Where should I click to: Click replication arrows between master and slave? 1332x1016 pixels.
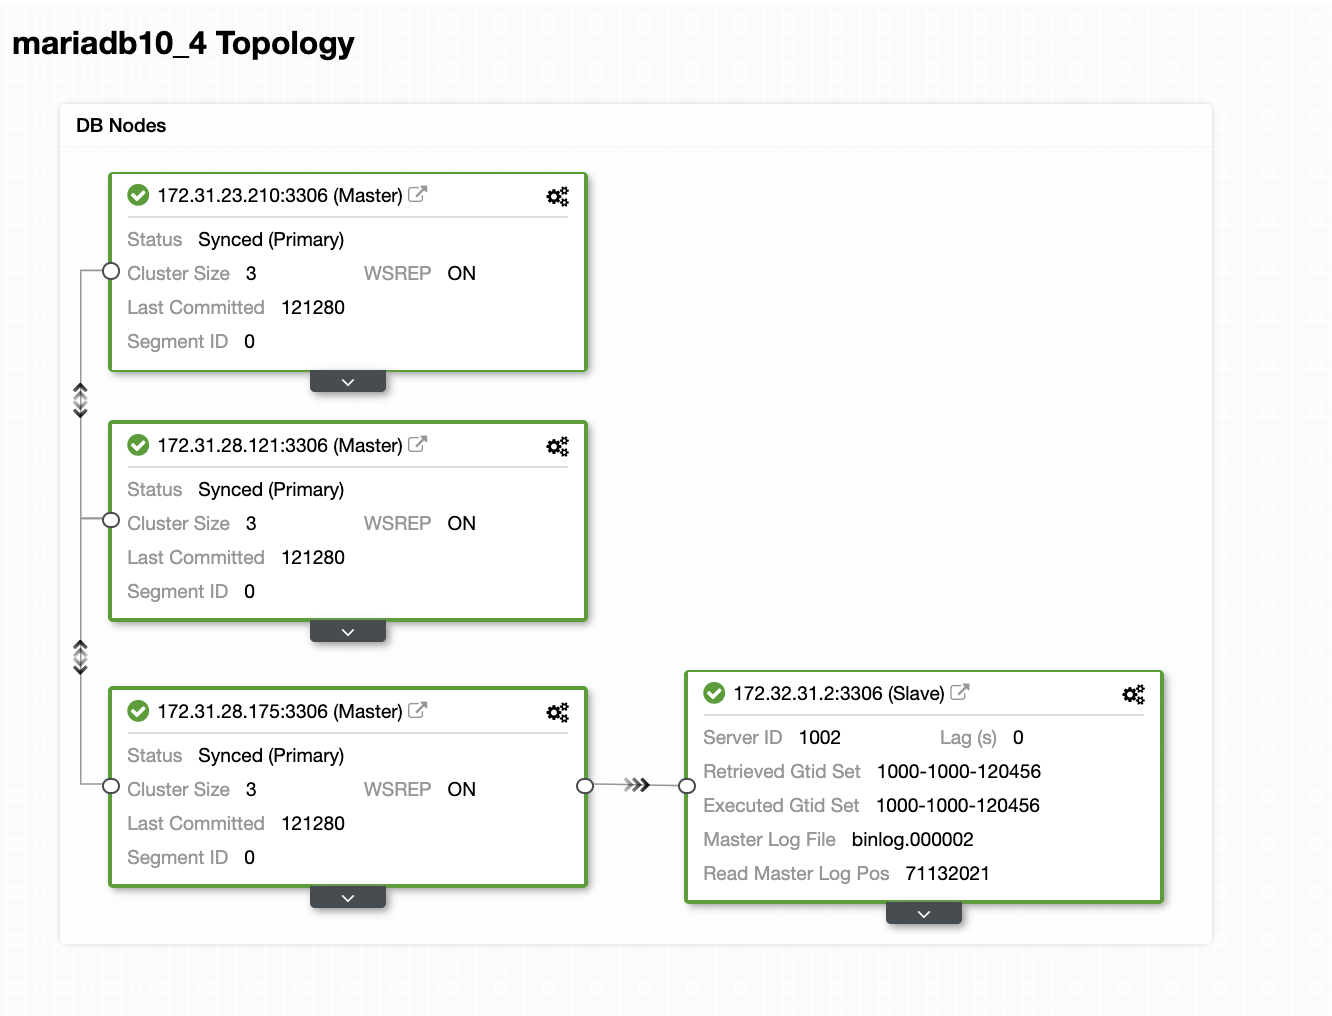(x=637, y=785)
